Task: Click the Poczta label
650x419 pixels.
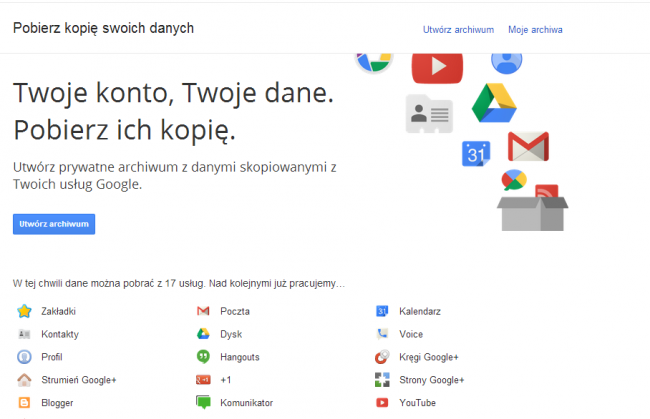Action: coord(235,311)
